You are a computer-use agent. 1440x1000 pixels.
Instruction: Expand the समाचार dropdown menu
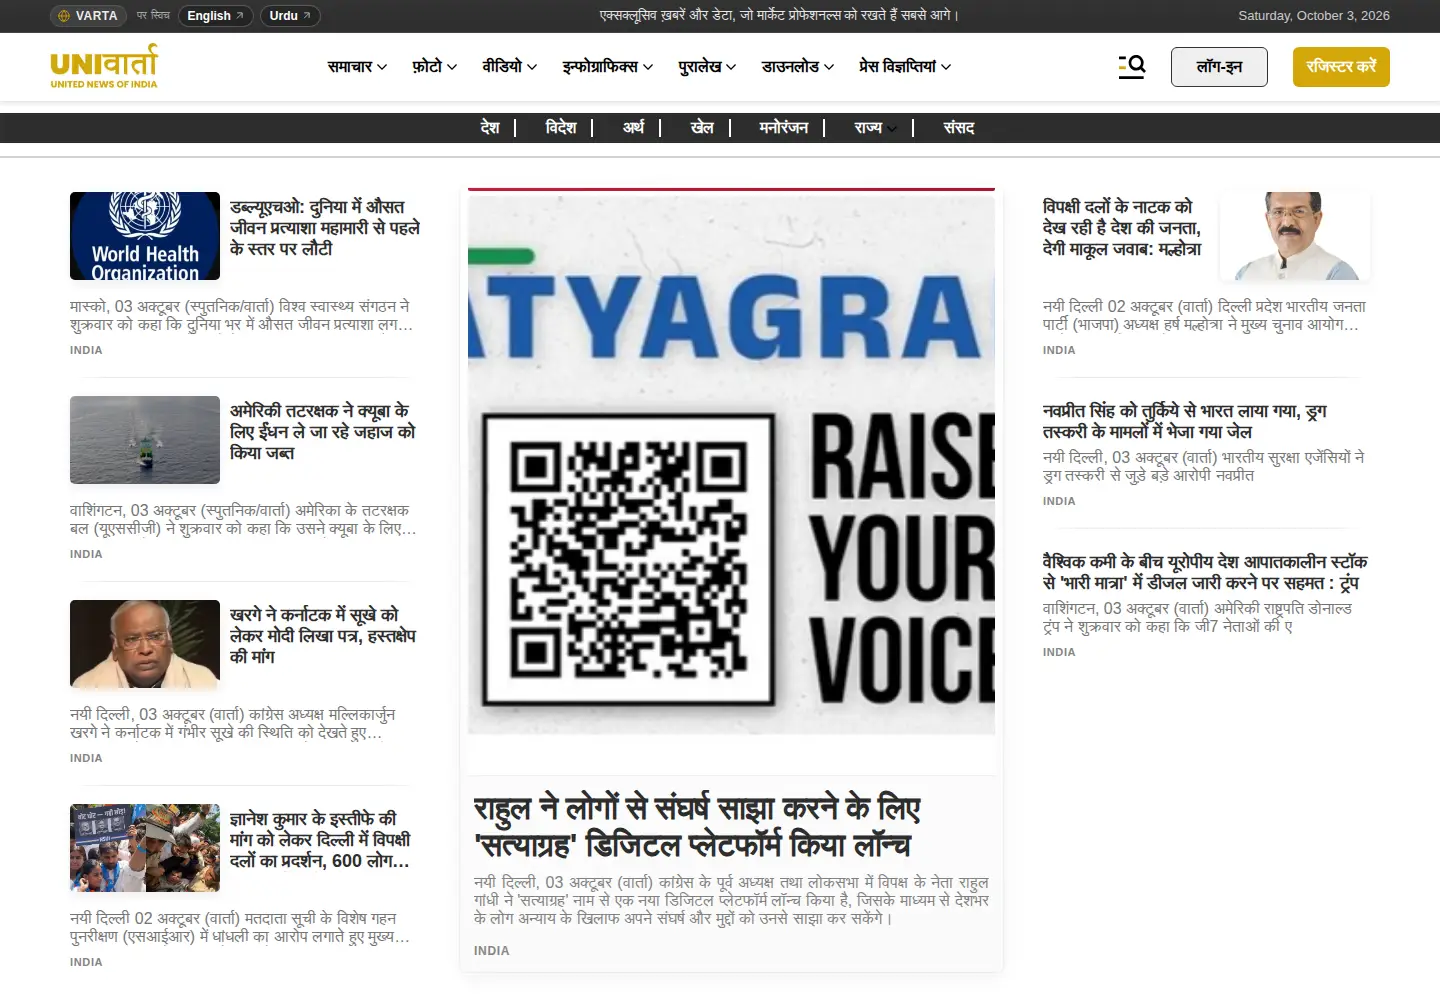point(357,67)
